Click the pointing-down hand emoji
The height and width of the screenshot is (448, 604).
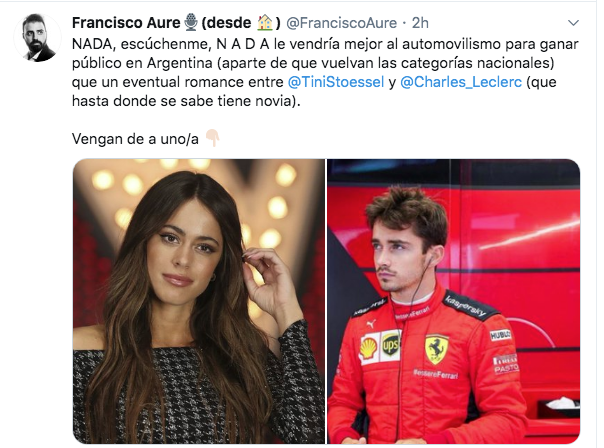(212, 138)
